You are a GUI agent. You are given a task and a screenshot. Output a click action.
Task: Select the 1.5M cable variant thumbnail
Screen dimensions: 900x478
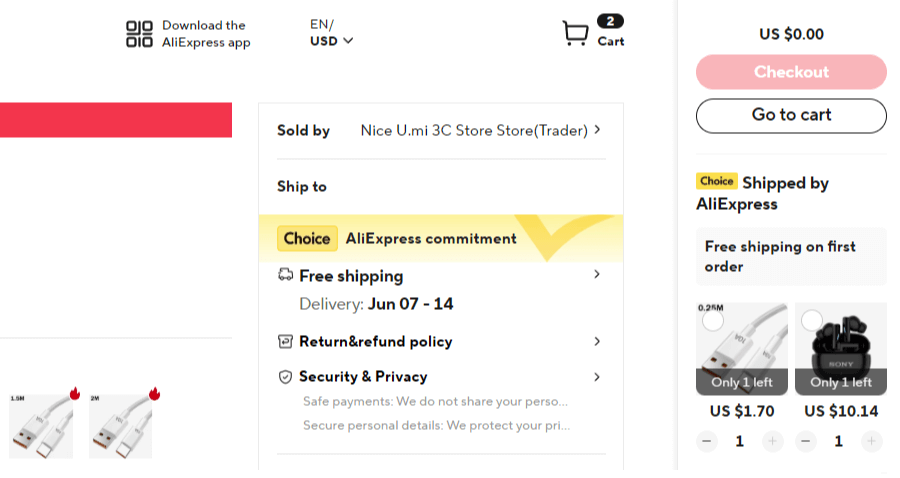click(x=41, y=426)
